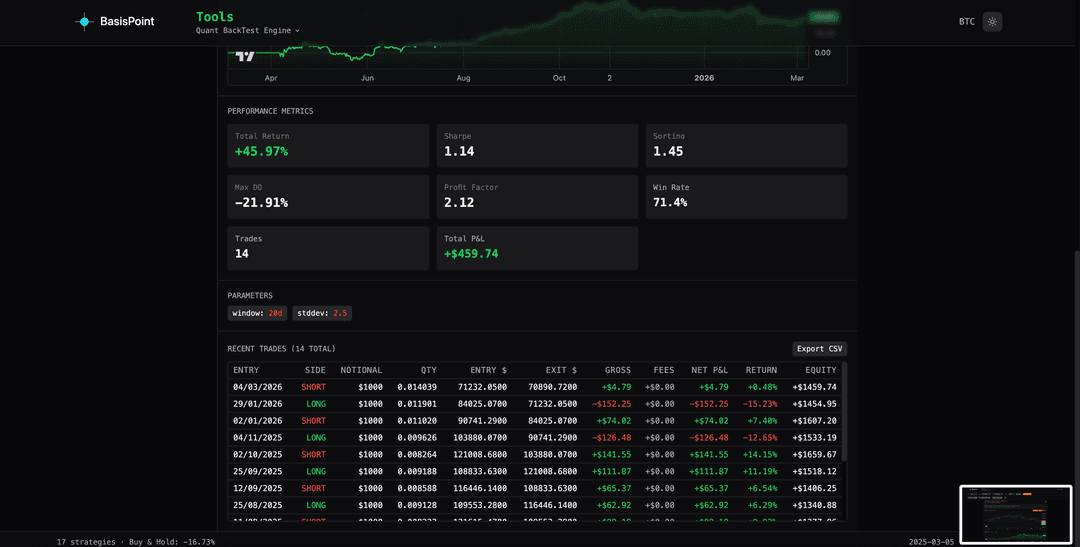Viewport: 1080px width, 547px height.
Task: Click the window: 20d parameter chip
Action: (x=258, y=313)
